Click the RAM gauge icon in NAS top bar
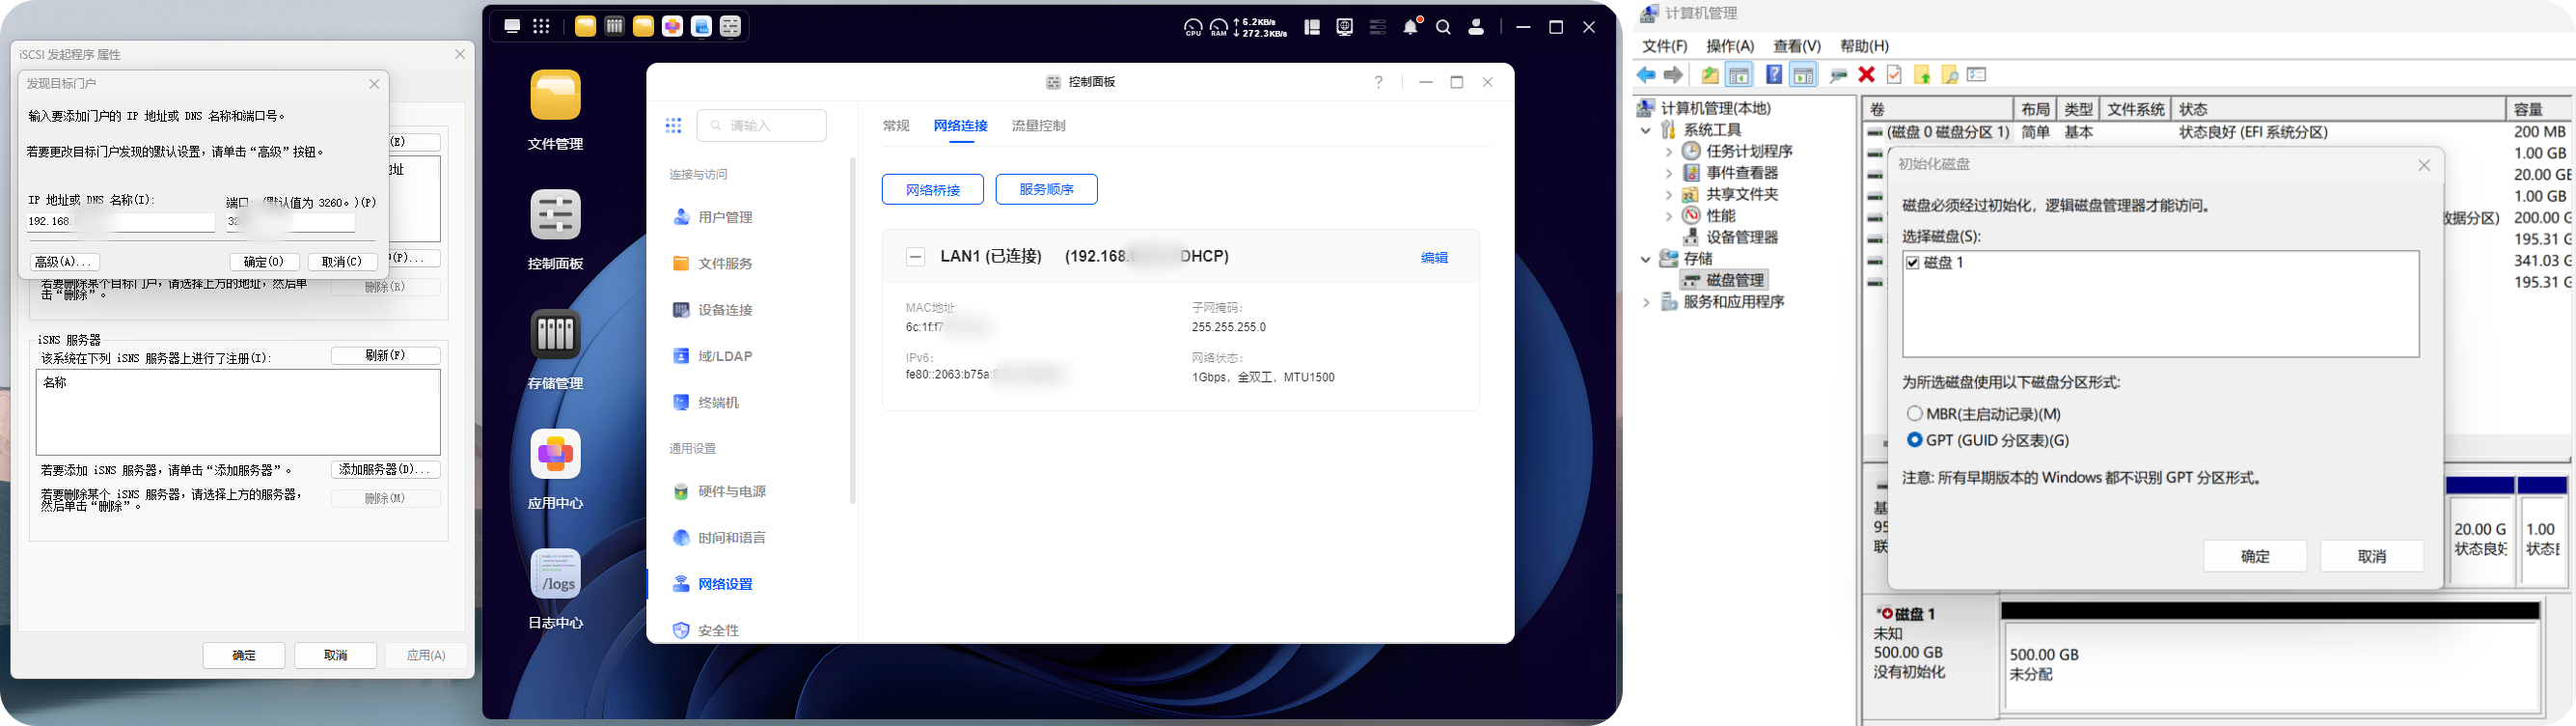 coord(1219,27)
